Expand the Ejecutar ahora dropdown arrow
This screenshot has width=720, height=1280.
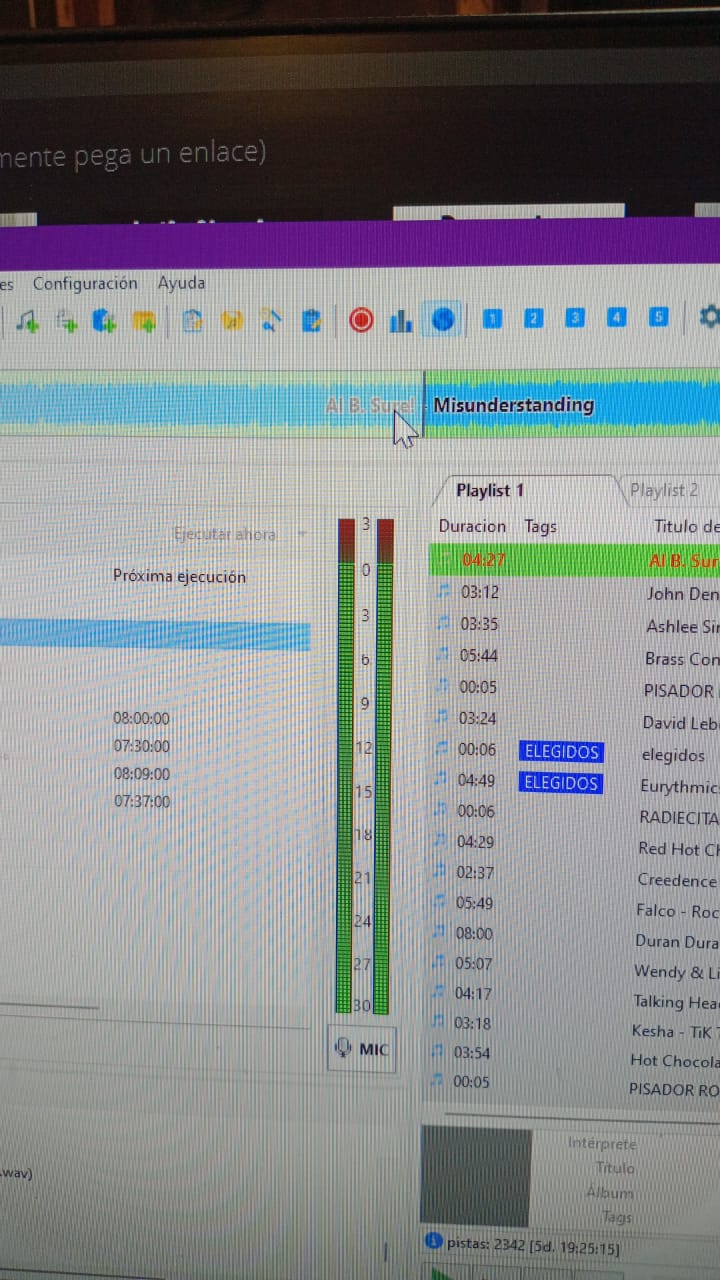[x=302, y=535]
